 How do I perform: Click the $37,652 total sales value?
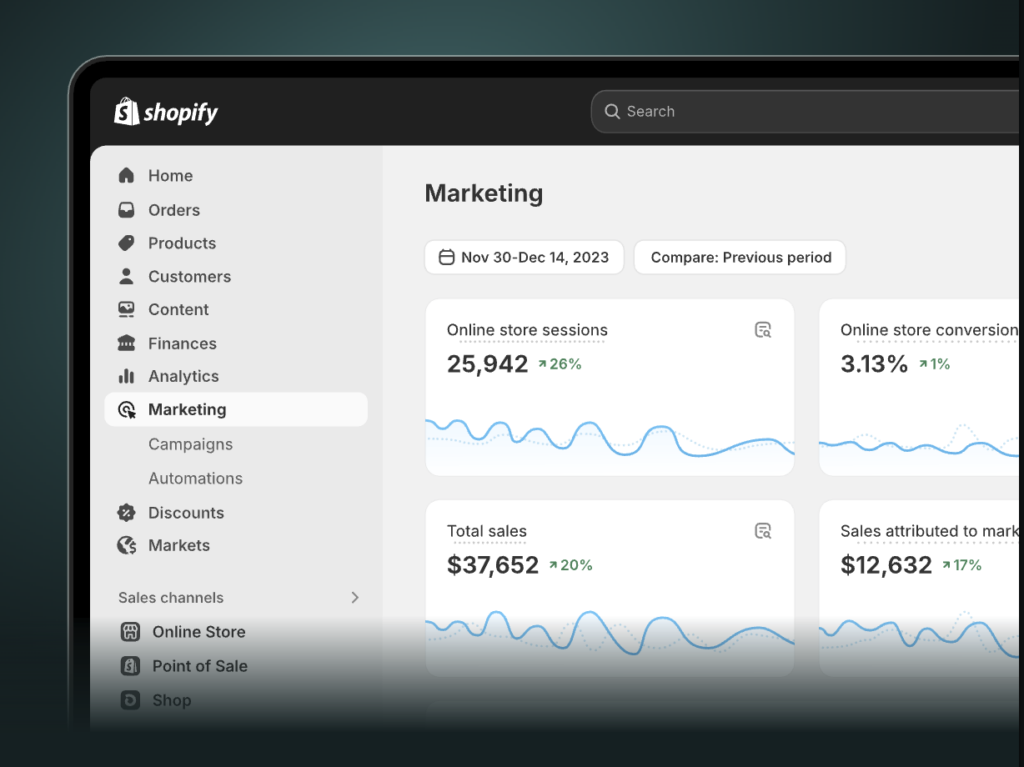click(492, 565)
